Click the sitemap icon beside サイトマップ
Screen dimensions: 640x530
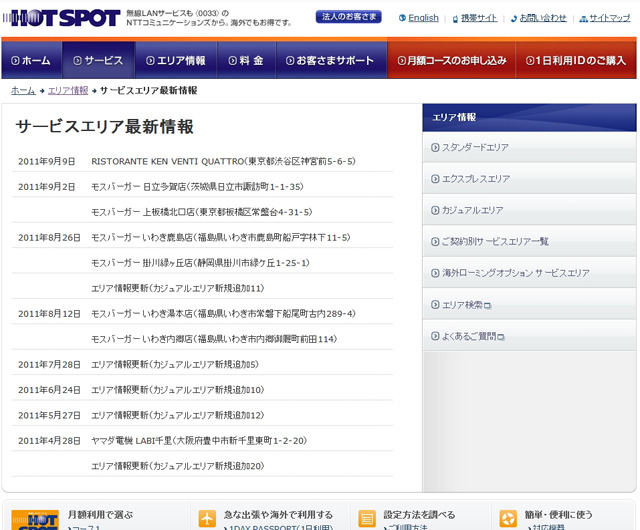[x=584, y=19]
